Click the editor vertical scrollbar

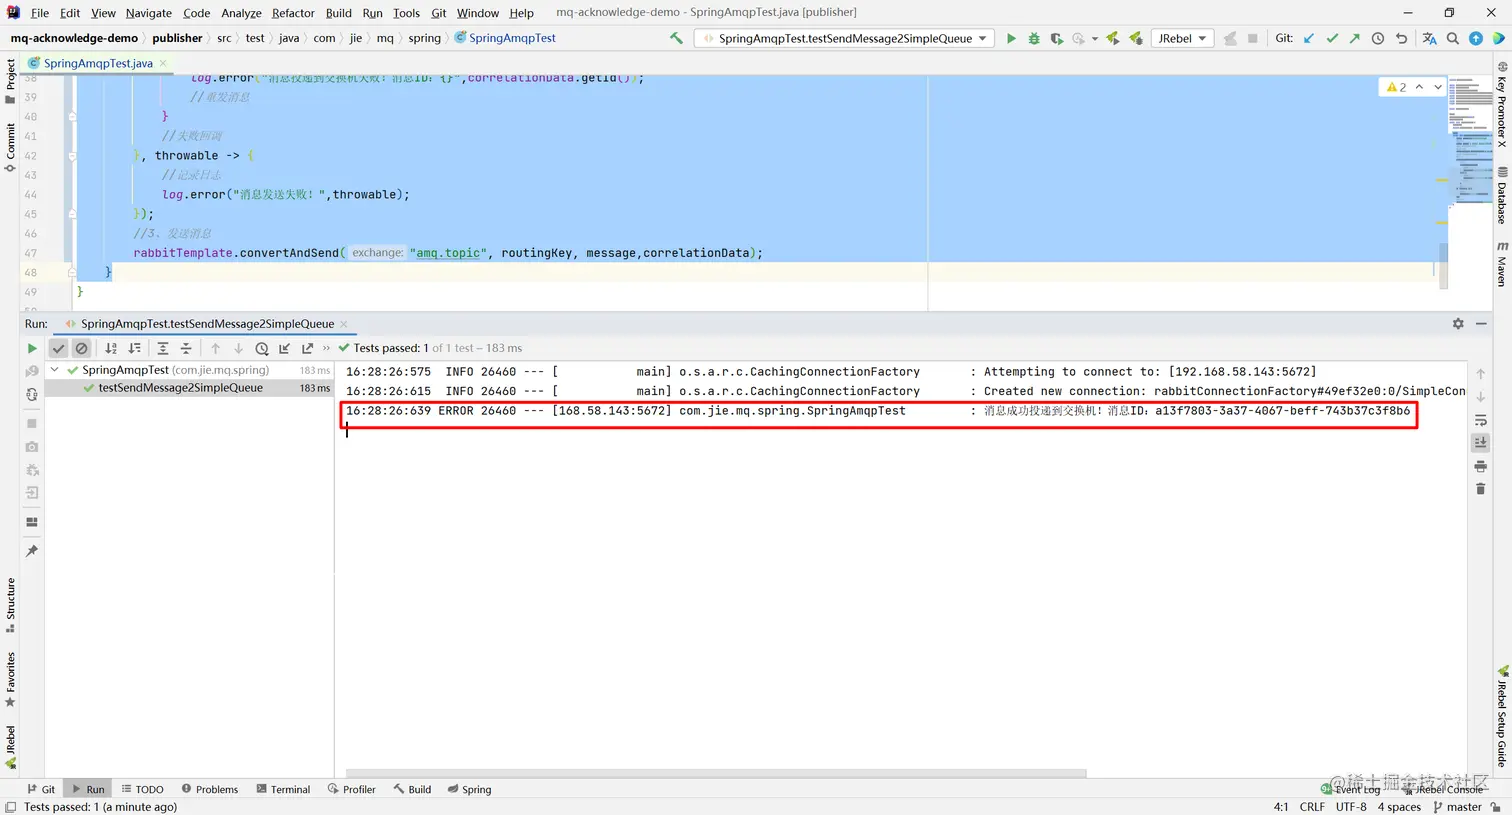1443,265
